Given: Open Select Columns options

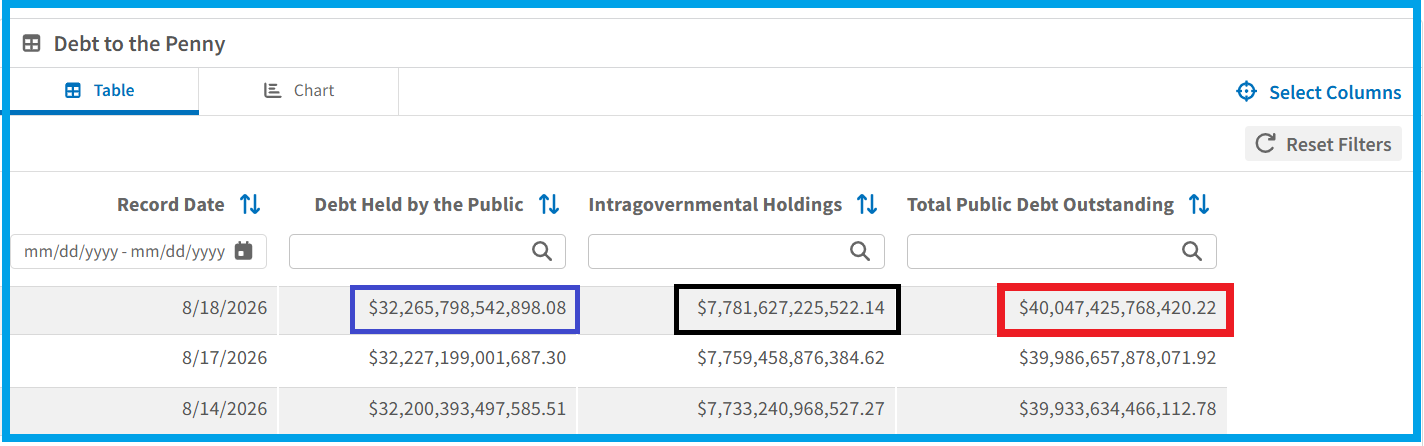Looking at the screenshot, I should (1319, 92).
